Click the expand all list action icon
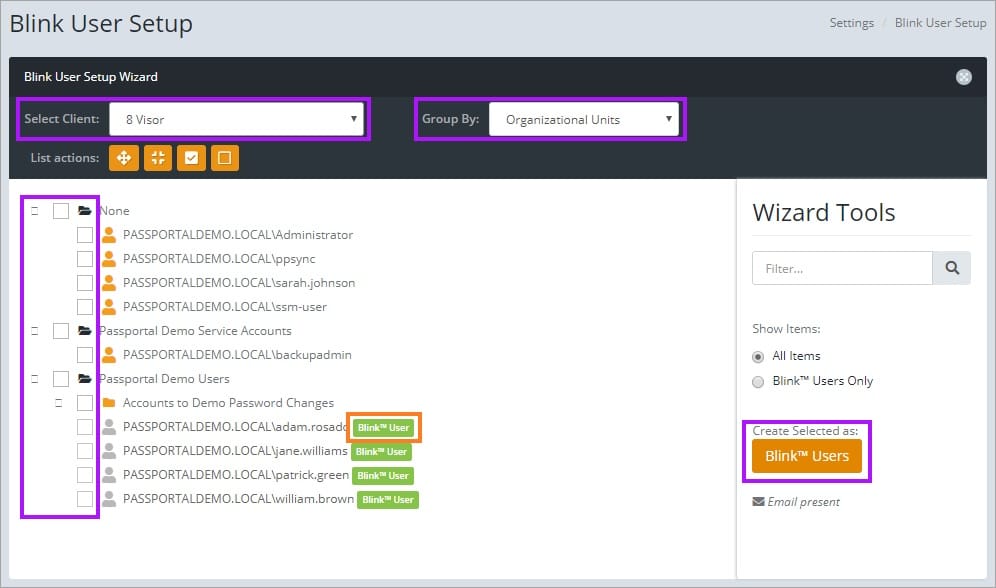The image size is (996, 588). 124,158
